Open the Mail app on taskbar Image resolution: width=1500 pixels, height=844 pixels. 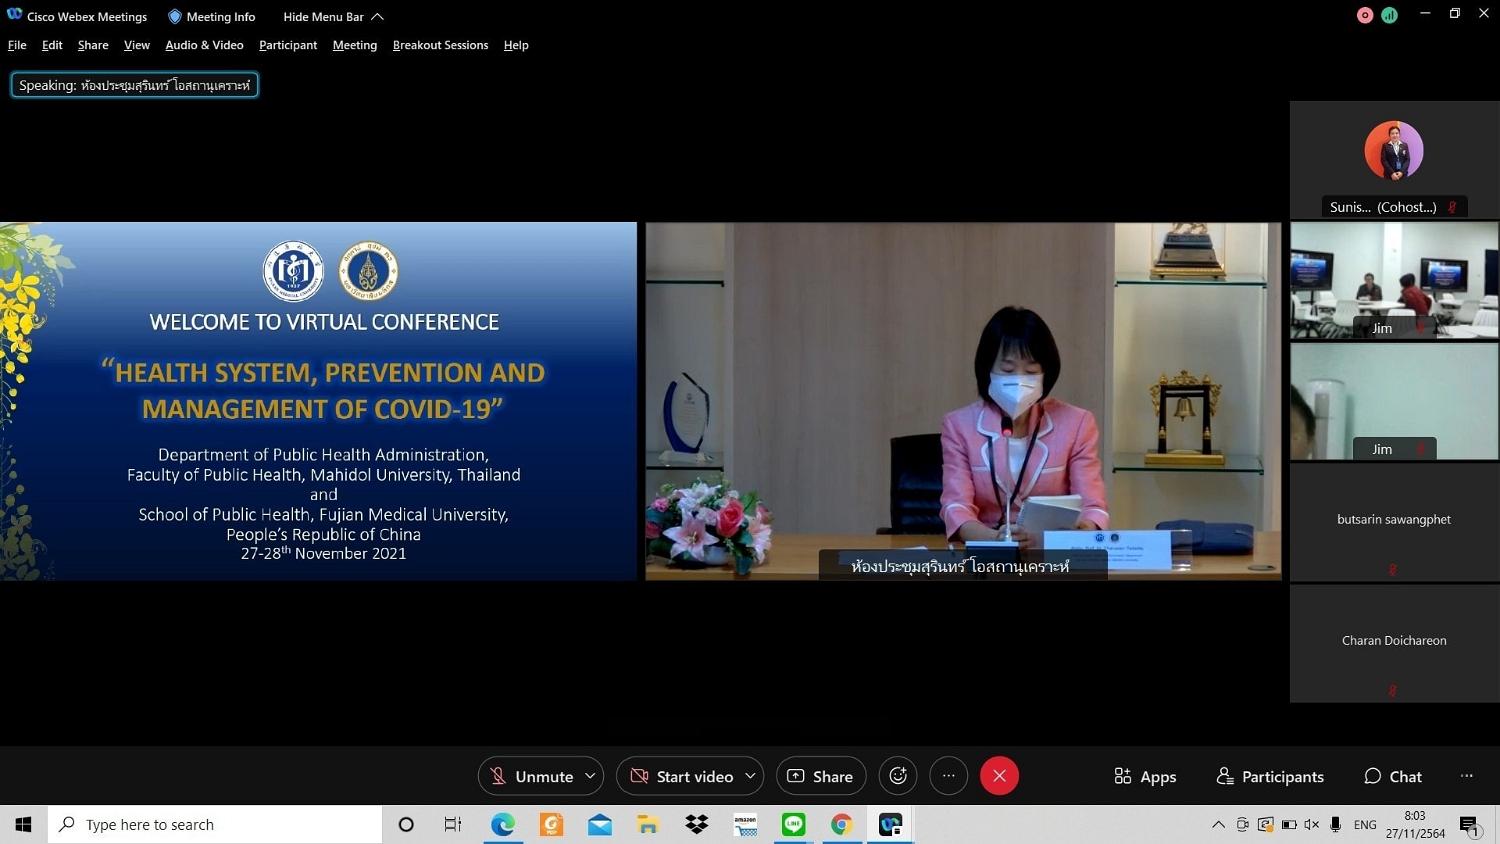(600, 825)
